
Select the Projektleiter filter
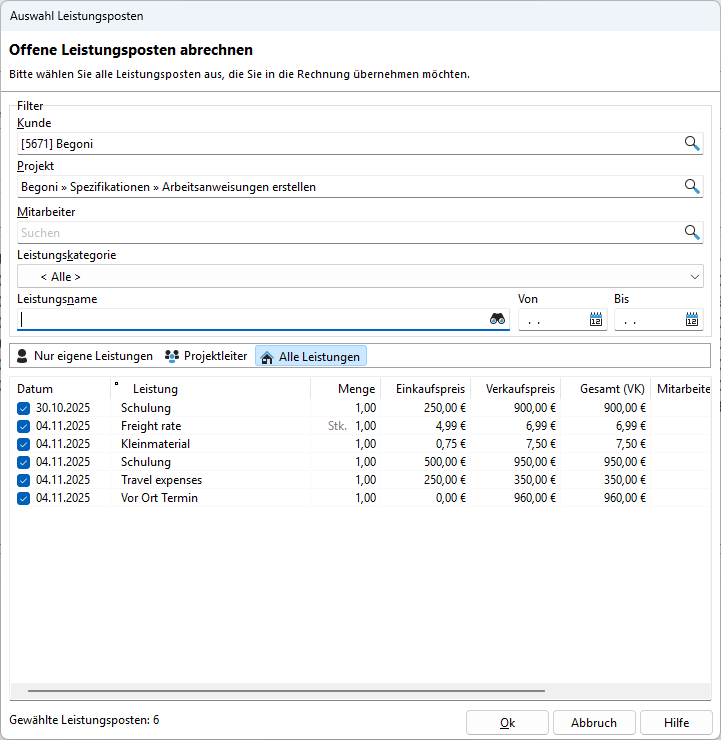206,356
